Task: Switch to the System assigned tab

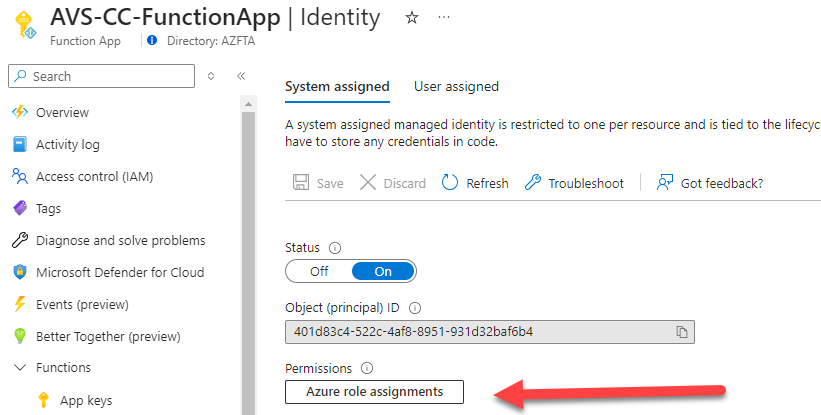Action: click(337, 86)
